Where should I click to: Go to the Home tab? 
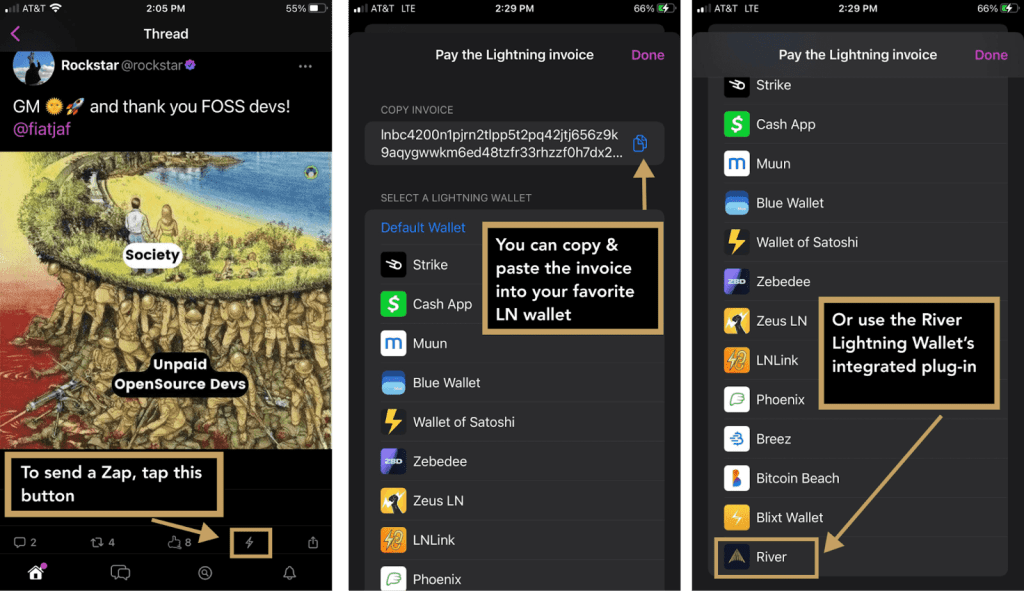point(36,573)
